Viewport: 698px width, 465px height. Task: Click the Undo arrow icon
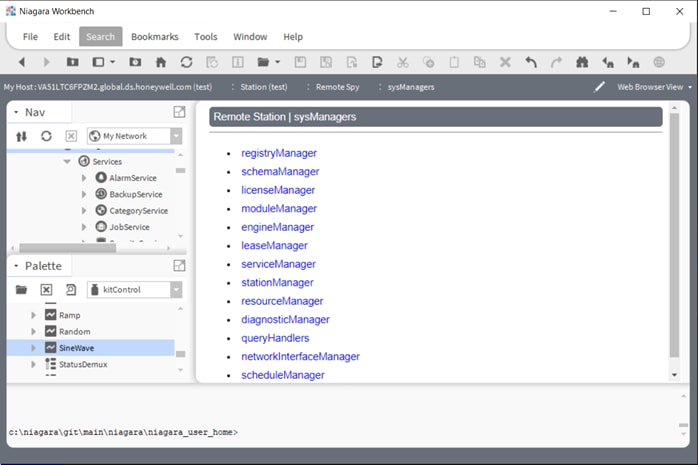tap(531, 62)
